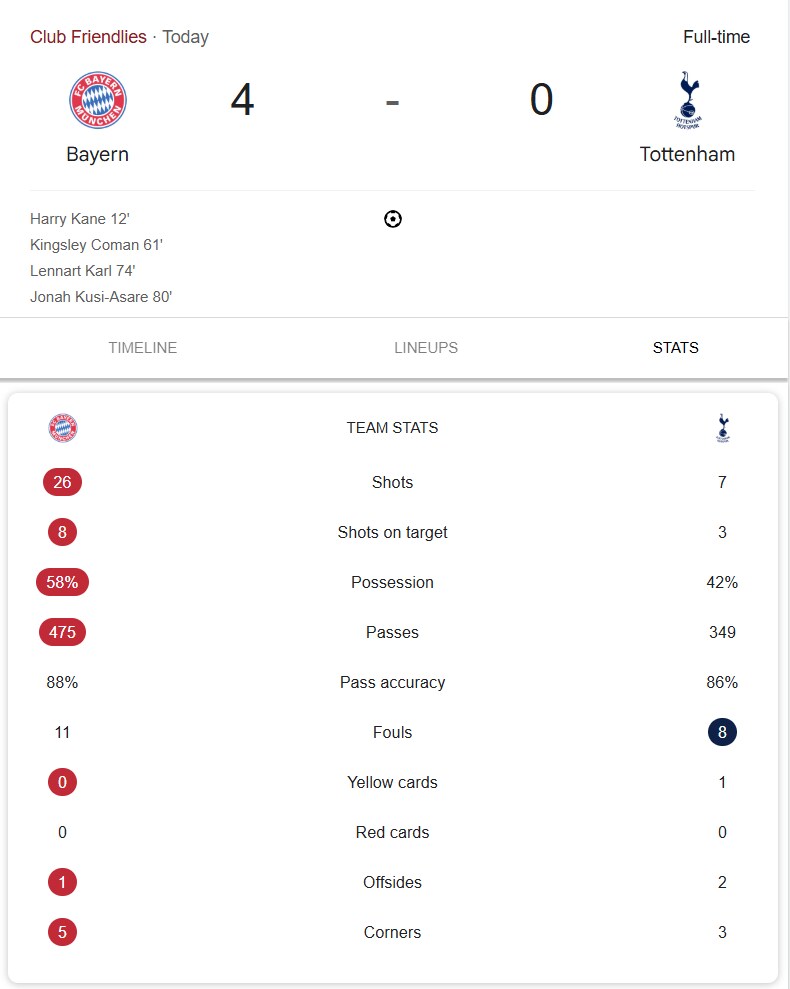The image size is (790, 989).
Task: Click the navy Fouls badge showing 8
Action: (x=722, y=732)
